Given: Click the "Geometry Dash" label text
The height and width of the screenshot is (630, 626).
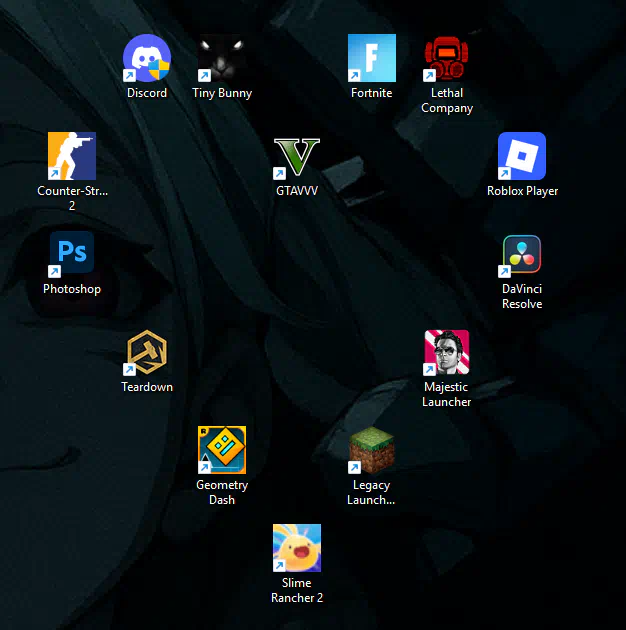Looking at the screenshot, I should click(x=222, y=492).
